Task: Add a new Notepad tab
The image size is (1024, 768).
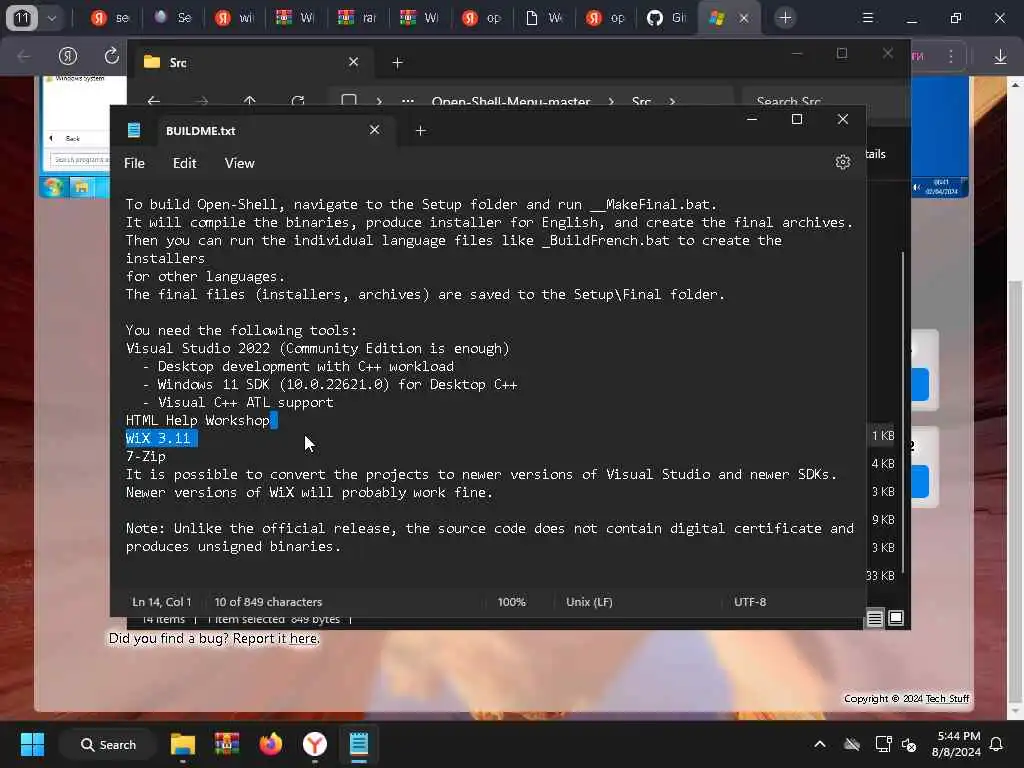Action: tap(421, 131)
